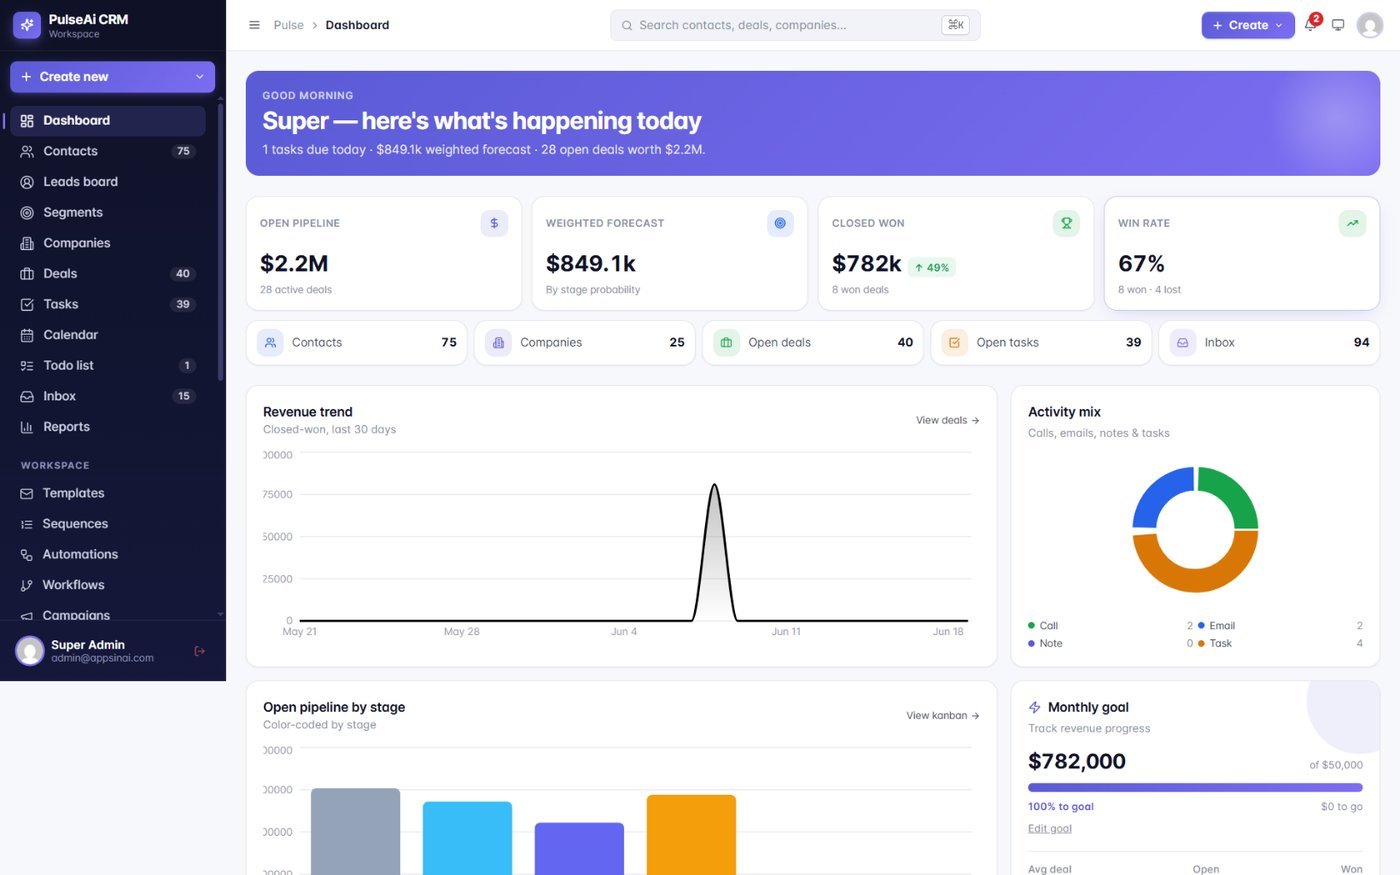Expand the Create new sidebar dropdown
This screenshot has height=875, width=1400.
113,77
